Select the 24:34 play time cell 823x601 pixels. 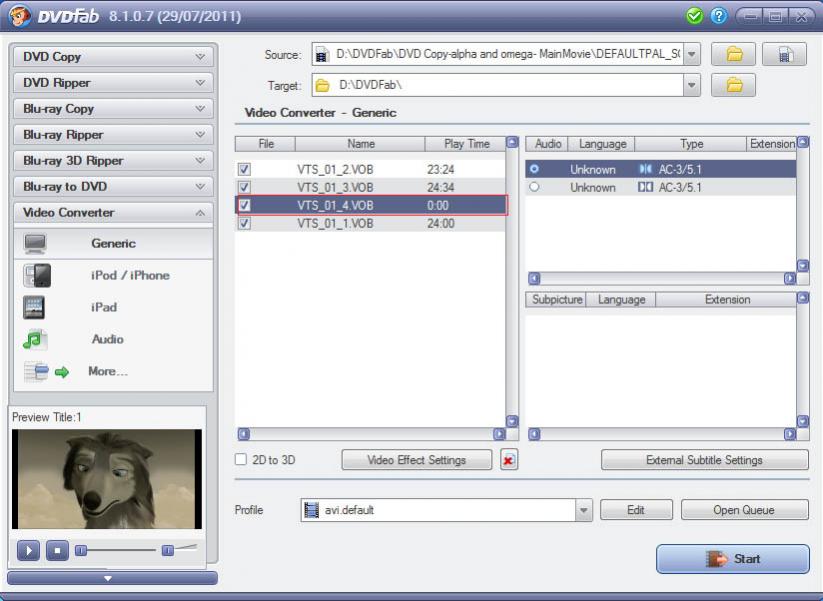[x=440, y=187]
